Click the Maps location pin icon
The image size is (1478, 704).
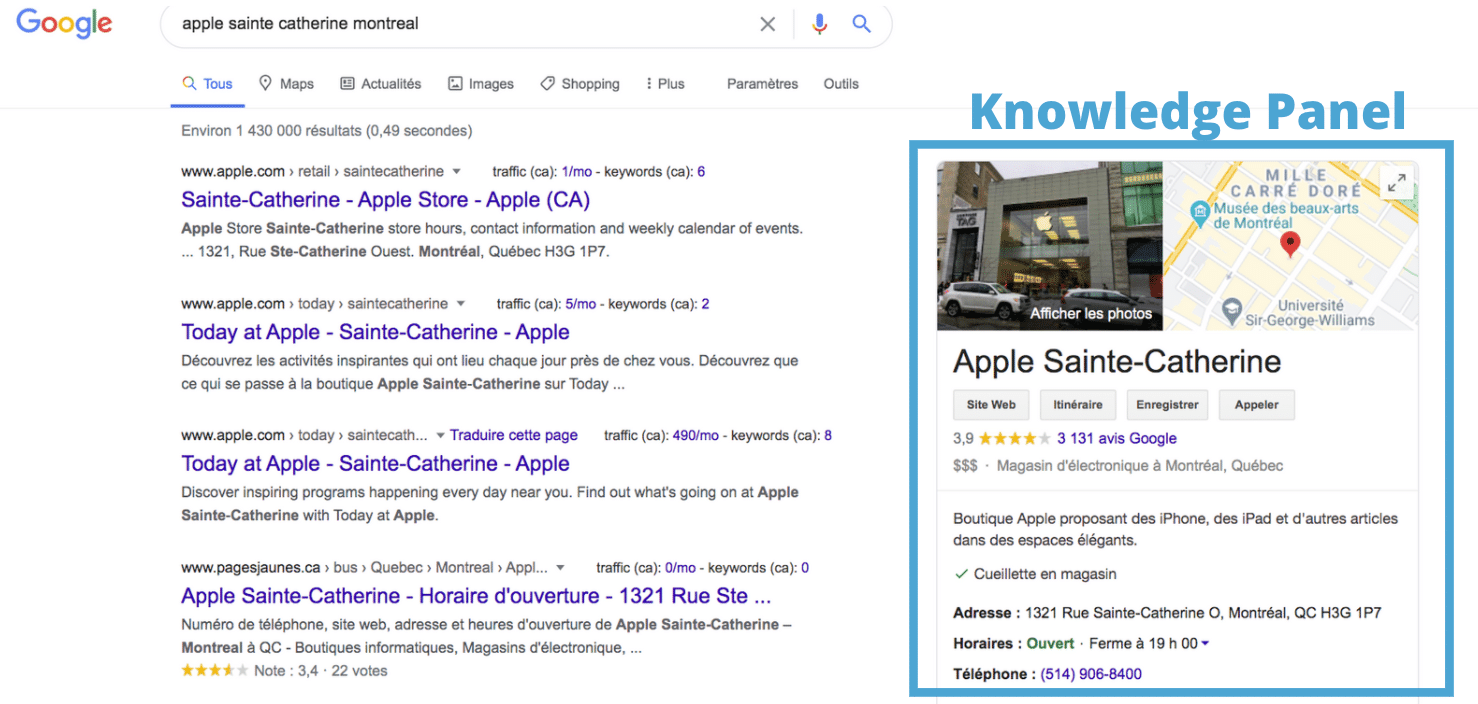point(262,83)
